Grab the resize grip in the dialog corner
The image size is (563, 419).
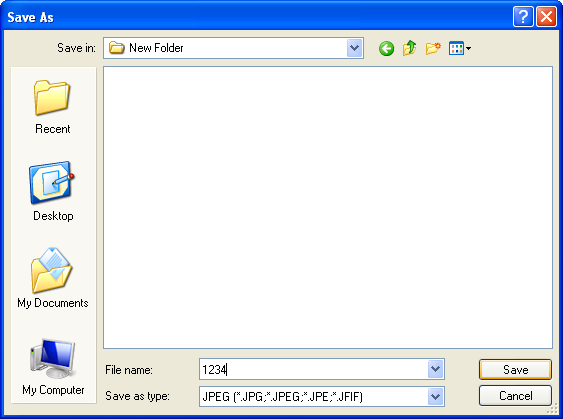tap(552, 409)
